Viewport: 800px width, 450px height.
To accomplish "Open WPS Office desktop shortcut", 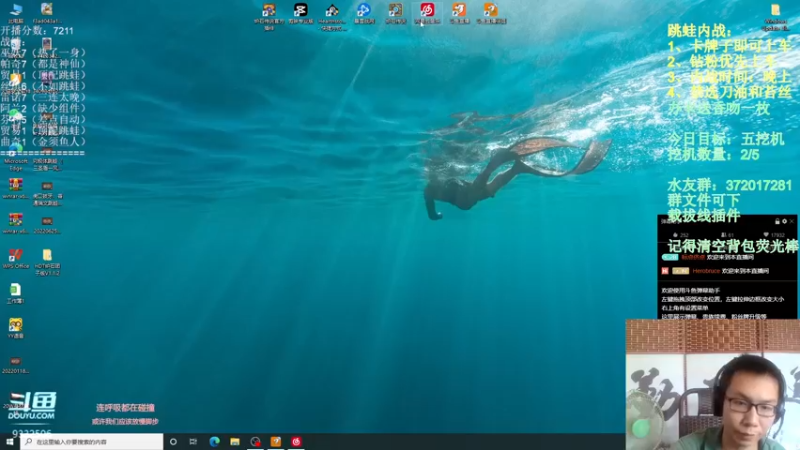I will 16,259.
